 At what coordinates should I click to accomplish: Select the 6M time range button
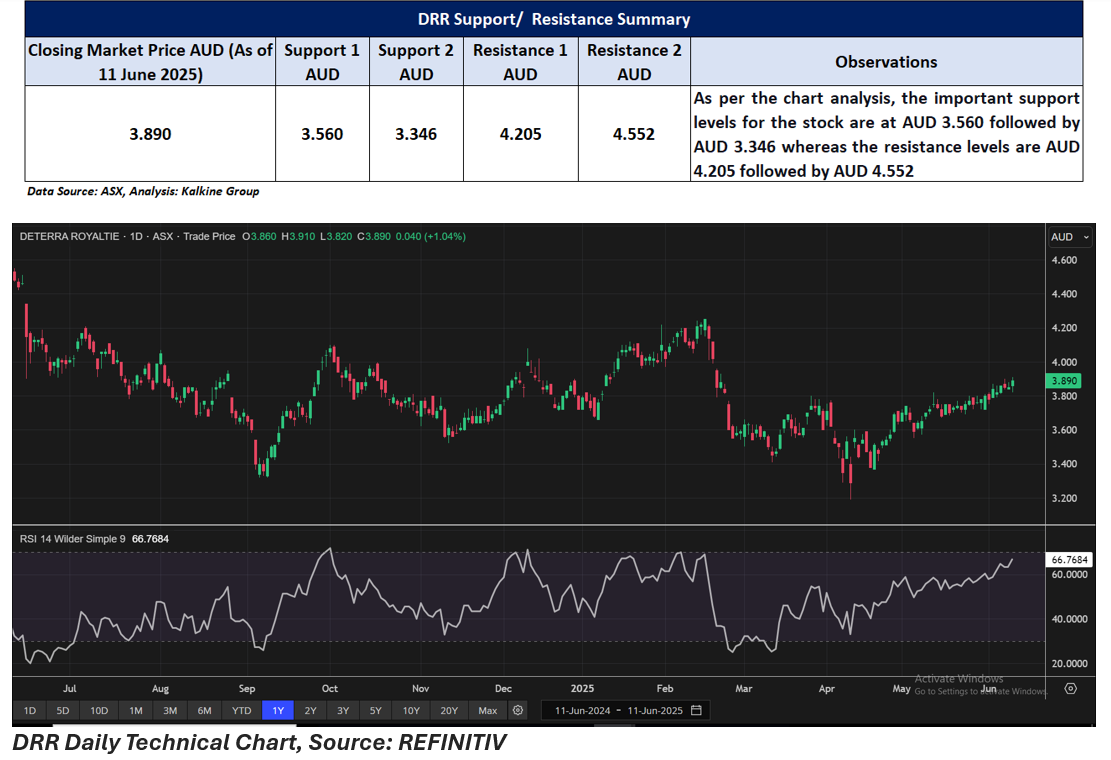click(205, 710)
